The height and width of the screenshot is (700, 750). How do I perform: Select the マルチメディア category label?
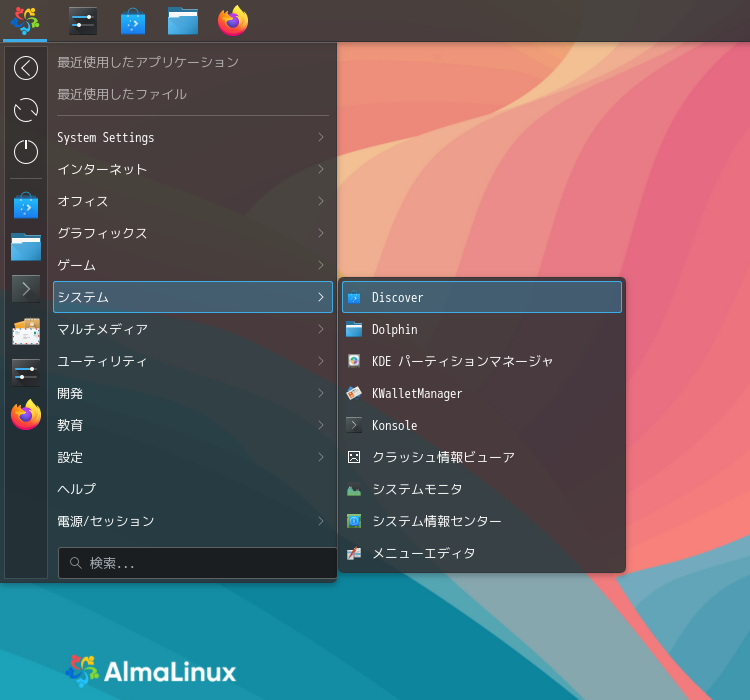[102, 329]
